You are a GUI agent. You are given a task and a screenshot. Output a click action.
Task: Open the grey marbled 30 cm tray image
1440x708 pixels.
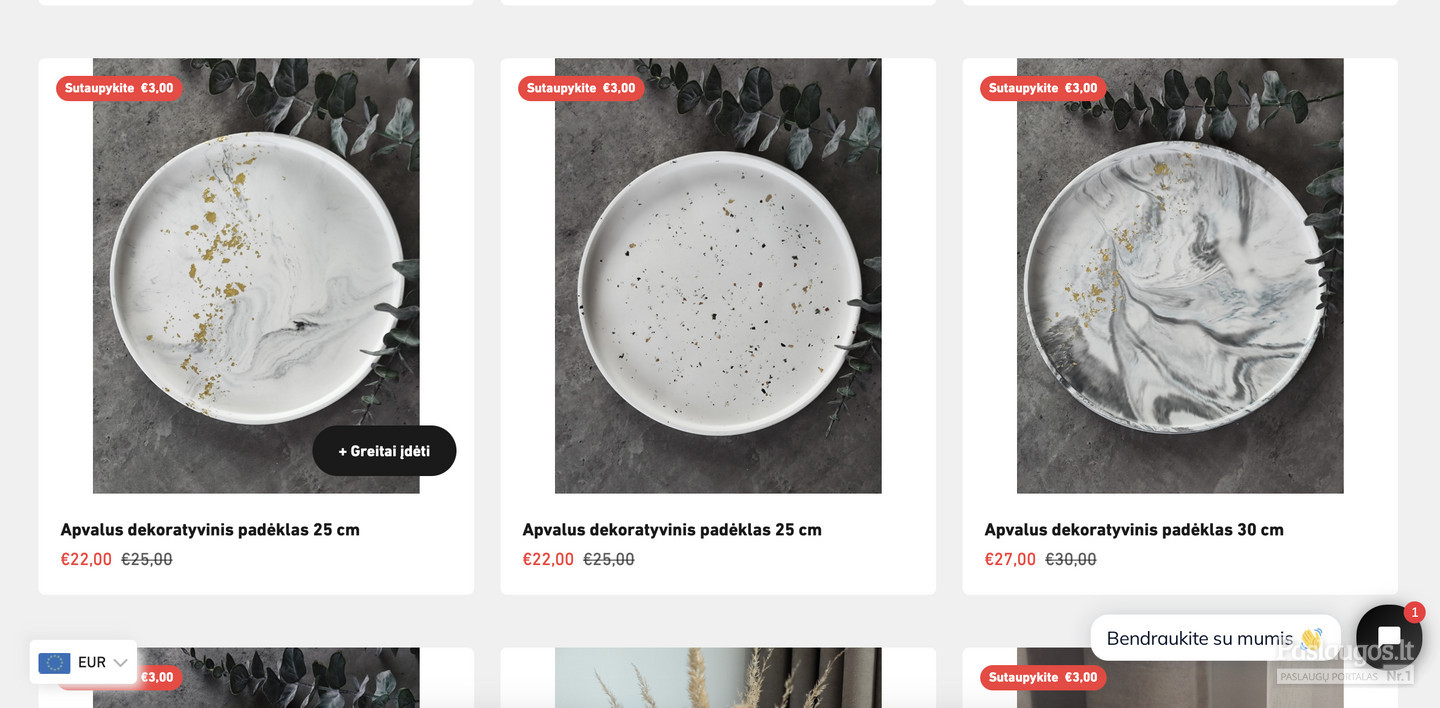1180,275
